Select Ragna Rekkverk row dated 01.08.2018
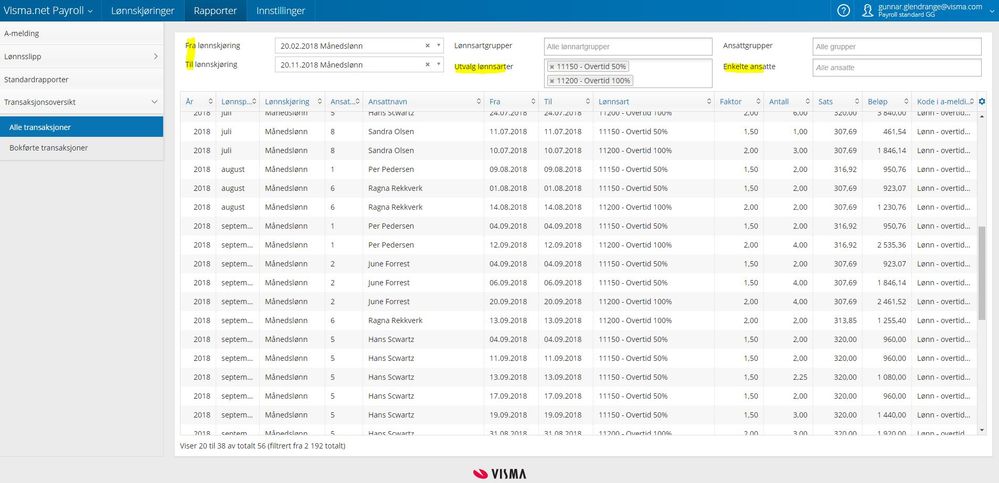The height and width of the screenshot is (483, 999). [x=578, y=188]
